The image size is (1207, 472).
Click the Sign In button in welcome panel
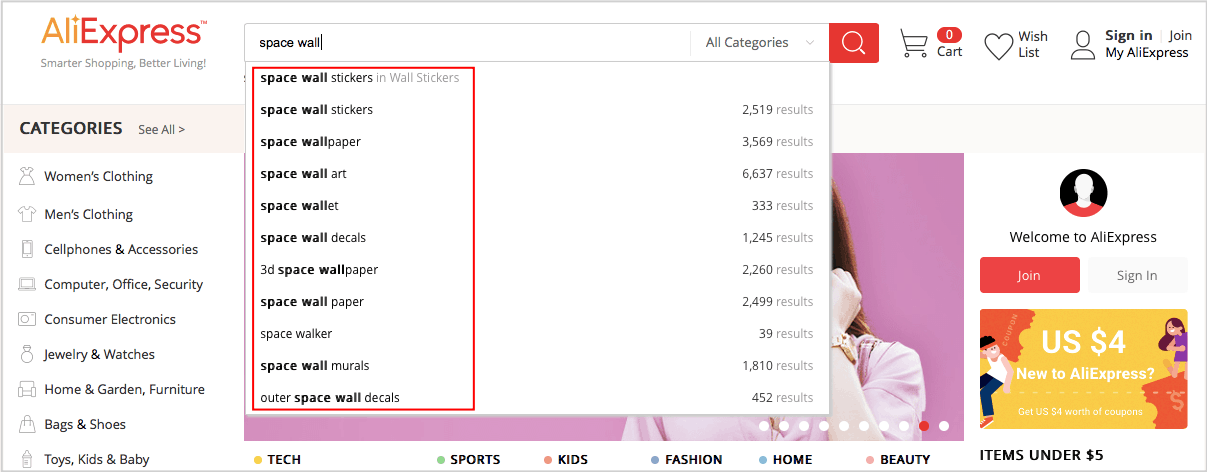(x=1137, y=275)
